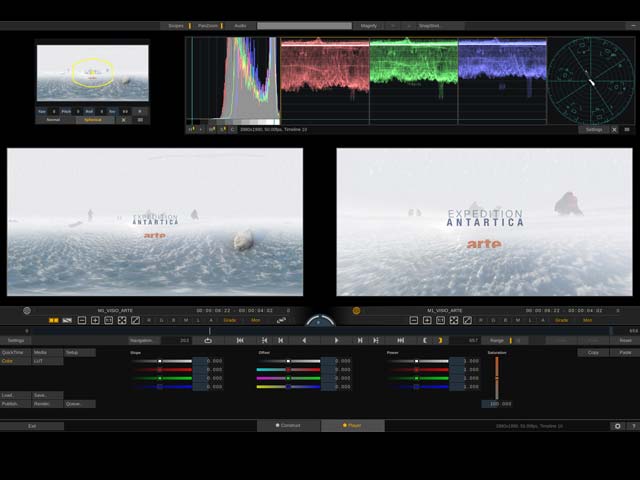Zoom out in the left viewer

82,321
